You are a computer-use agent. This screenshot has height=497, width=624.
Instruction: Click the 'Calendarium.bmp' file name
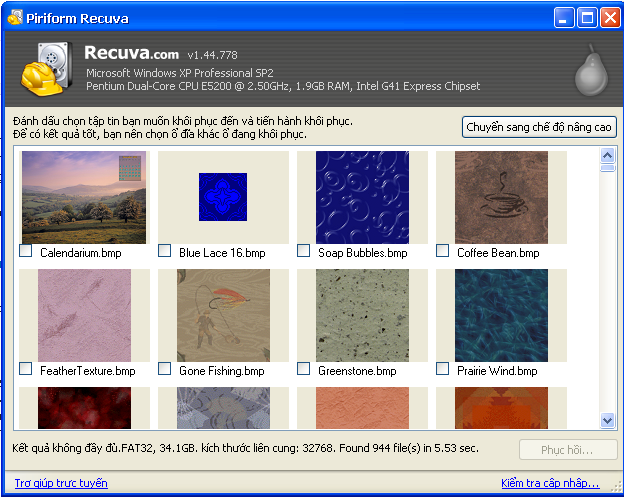81,253
